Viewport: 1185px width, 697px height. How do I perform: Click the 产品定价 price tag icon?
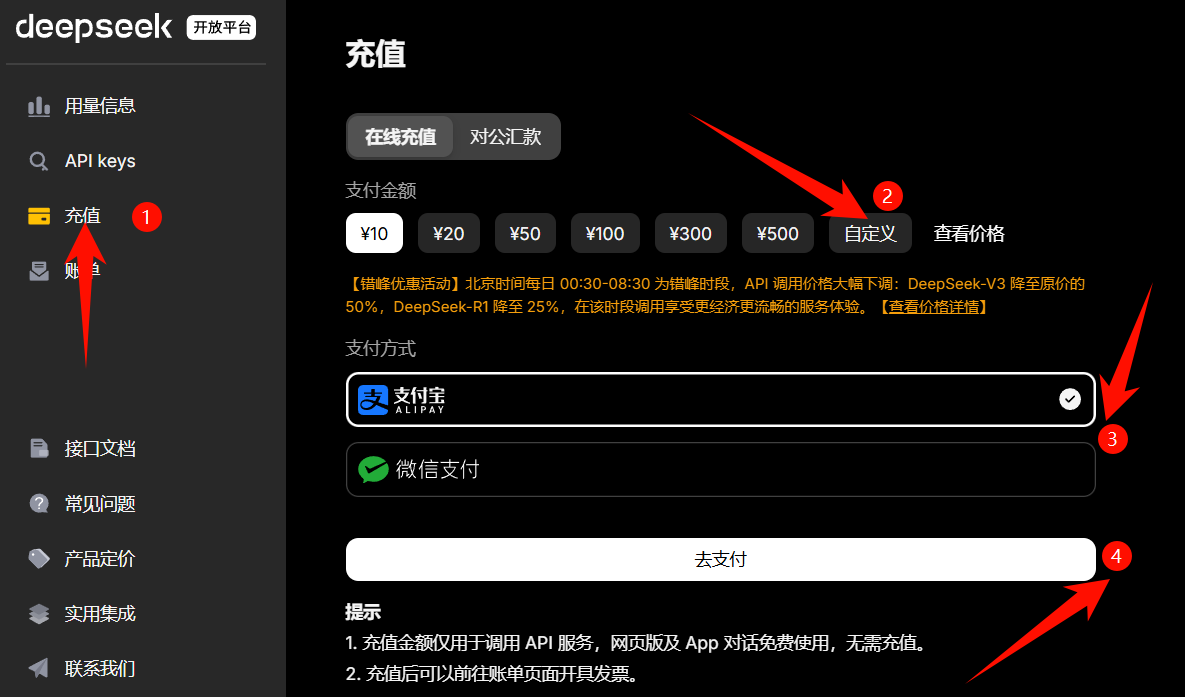[x=39, y=559]
